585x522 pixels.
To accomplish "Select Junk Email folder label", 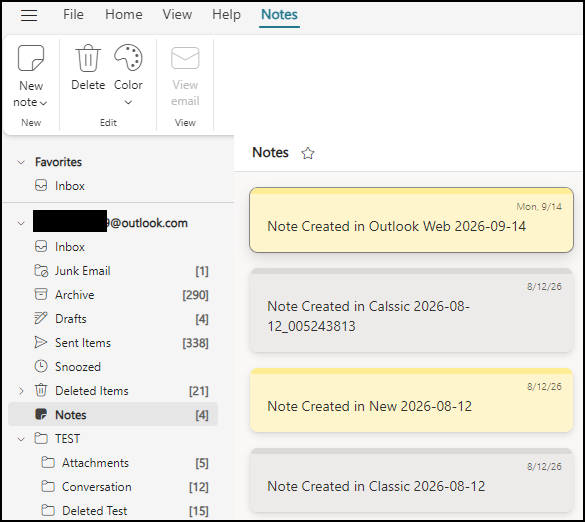I will 82,271.
